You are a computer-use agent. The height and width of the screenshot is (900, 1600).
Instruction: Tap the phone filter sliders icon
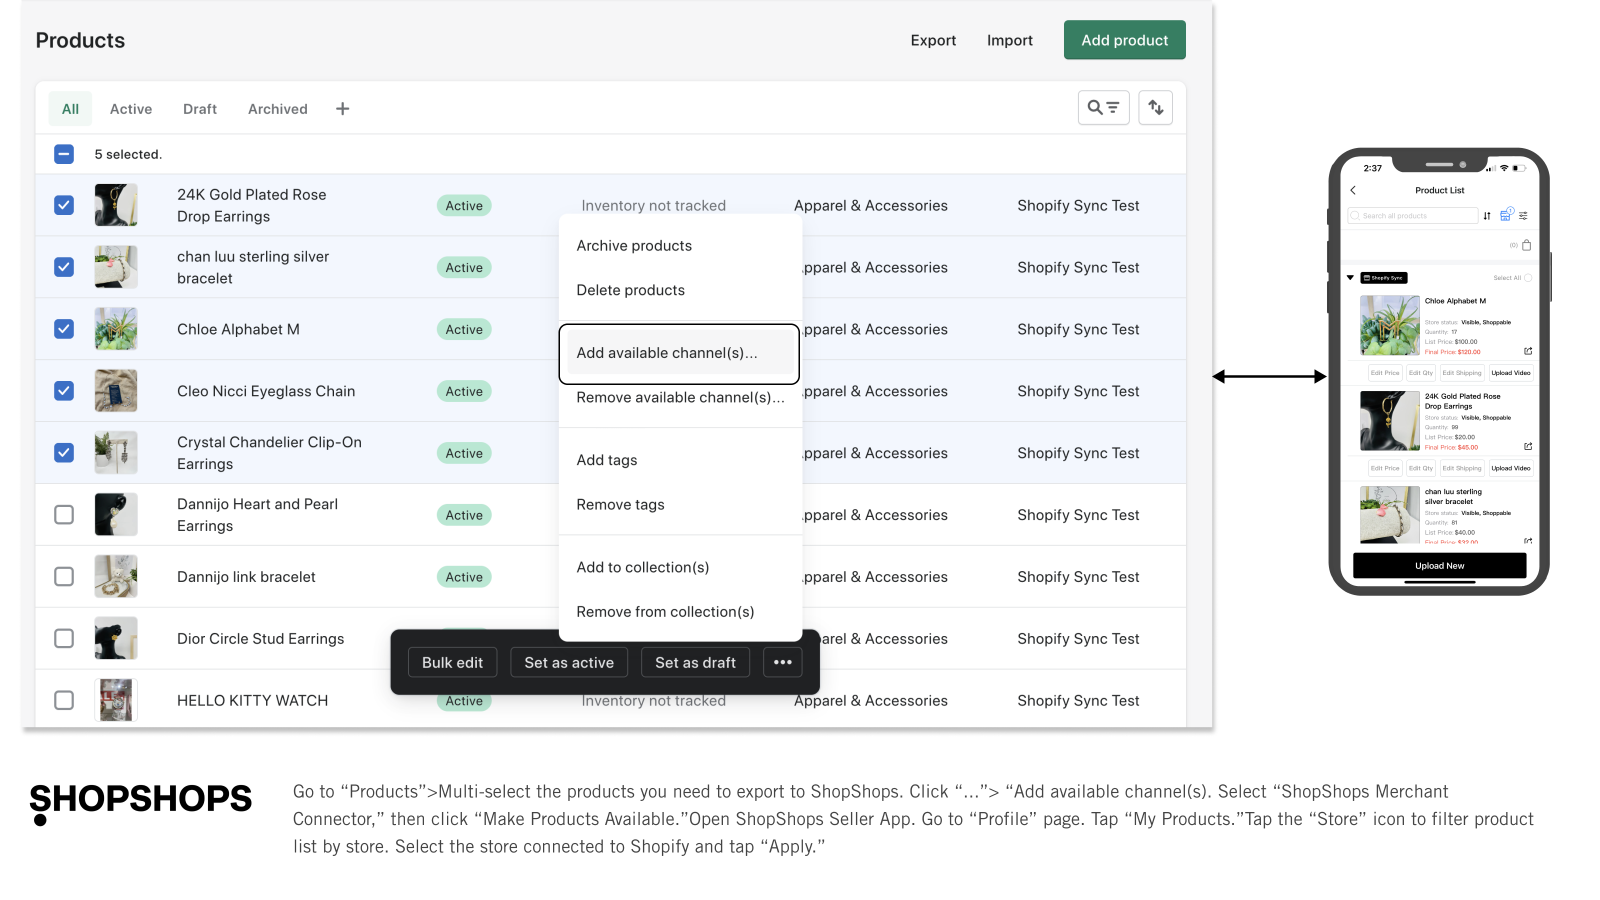click(x=1523, y=215)
